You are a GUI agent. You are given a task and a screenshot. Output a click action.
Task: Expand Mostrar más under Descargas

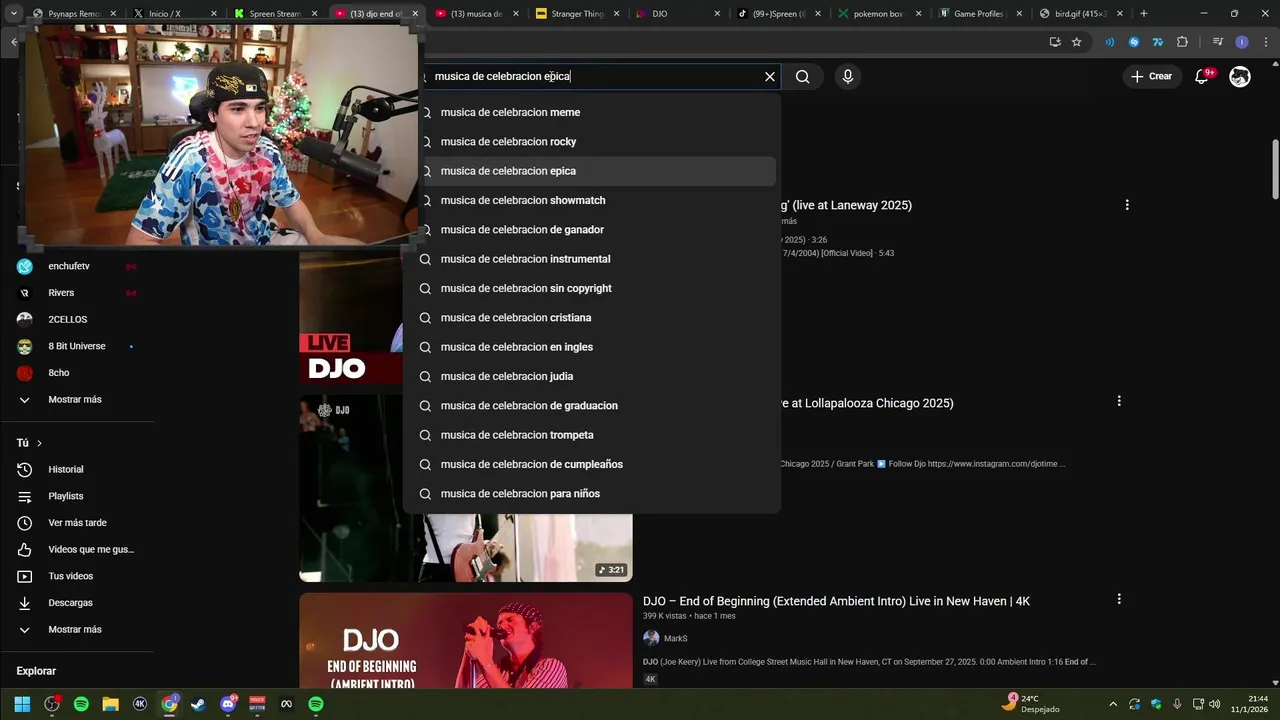(x=77, y=630)
